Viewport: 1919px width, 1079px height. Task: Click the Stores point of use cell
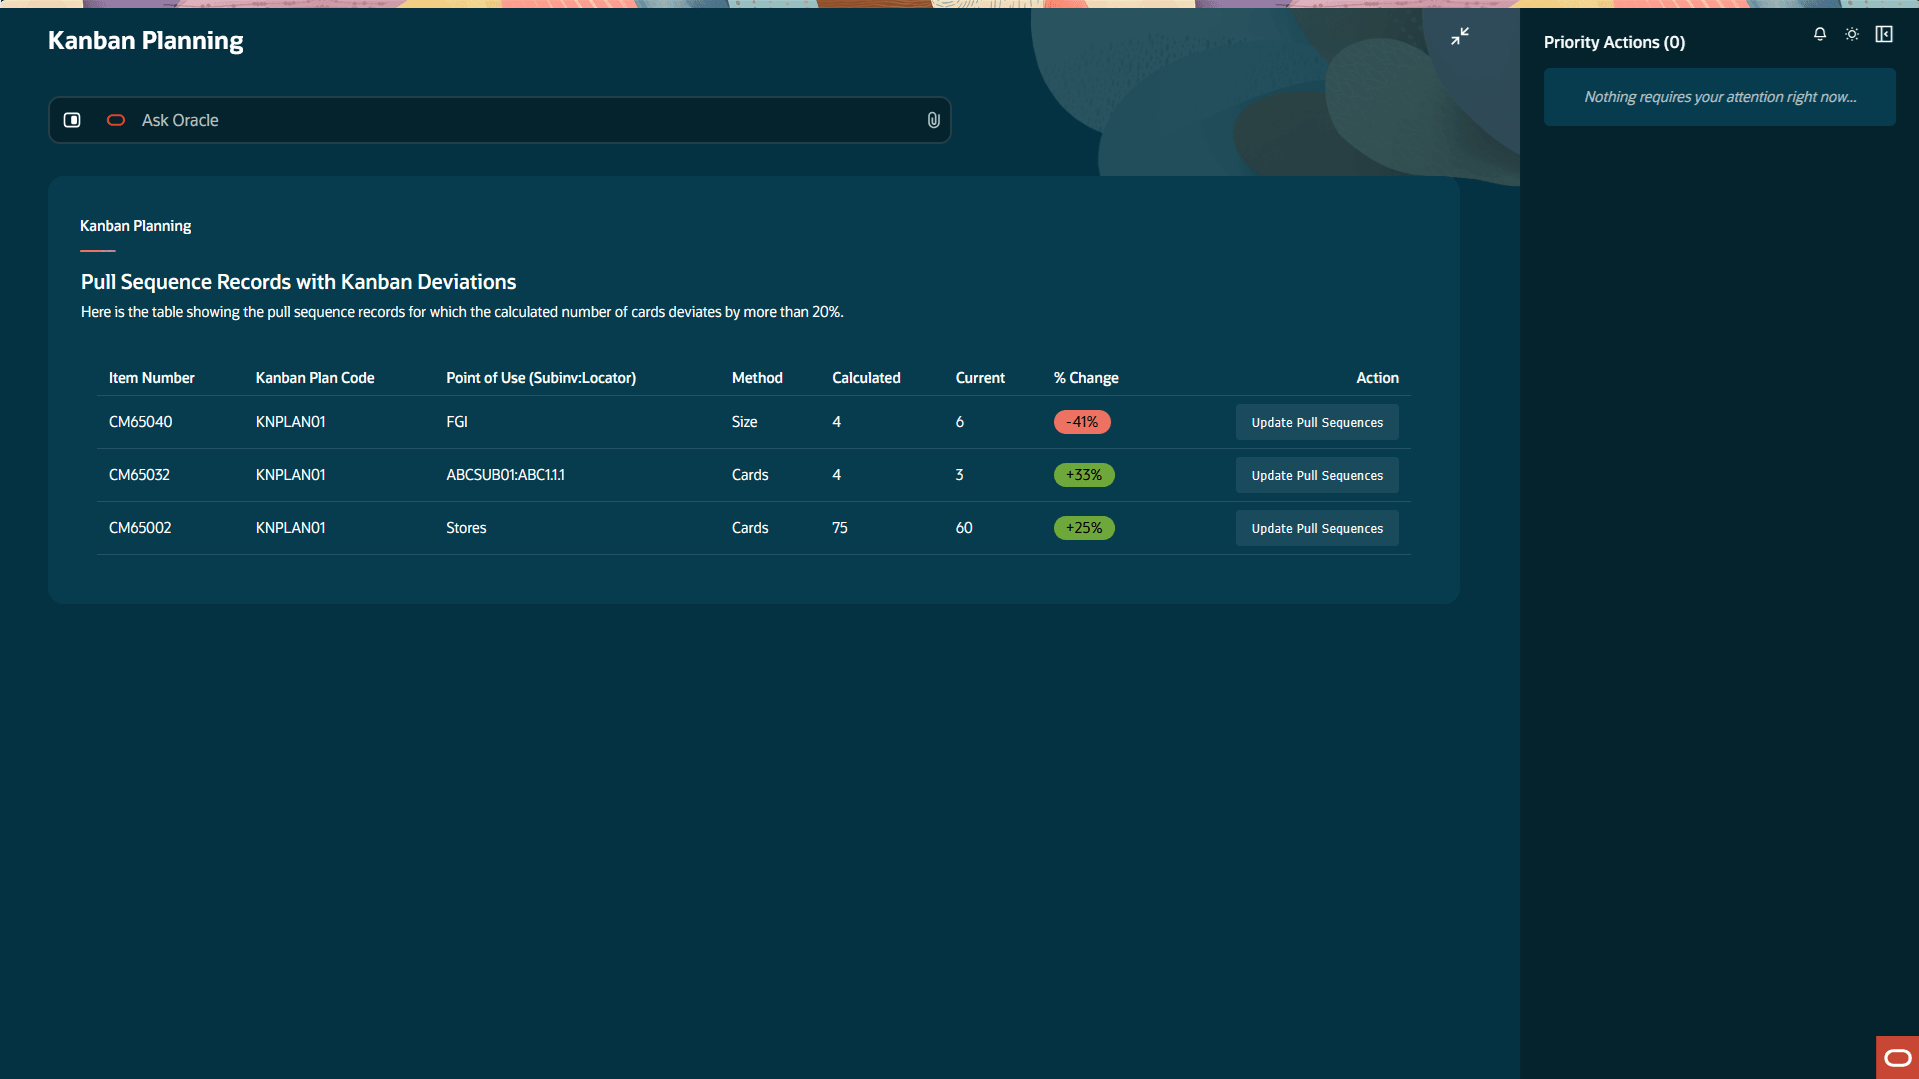(466, 528)
